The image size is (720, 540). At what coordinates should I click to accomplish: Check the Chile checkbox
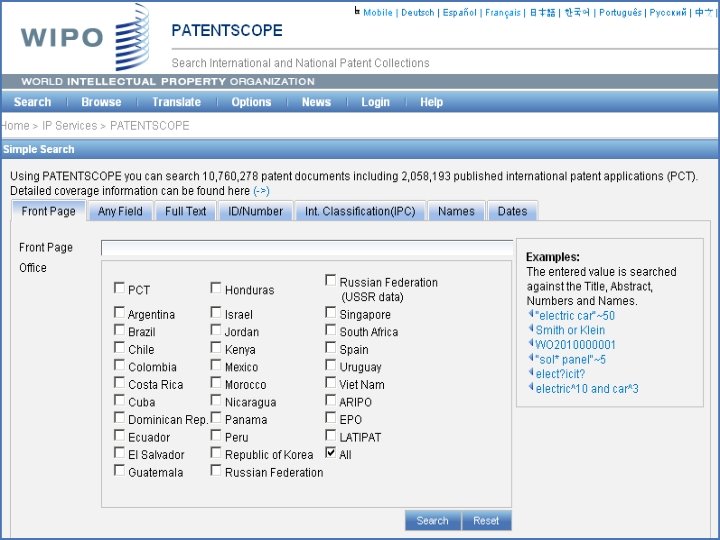coord(119,348)
